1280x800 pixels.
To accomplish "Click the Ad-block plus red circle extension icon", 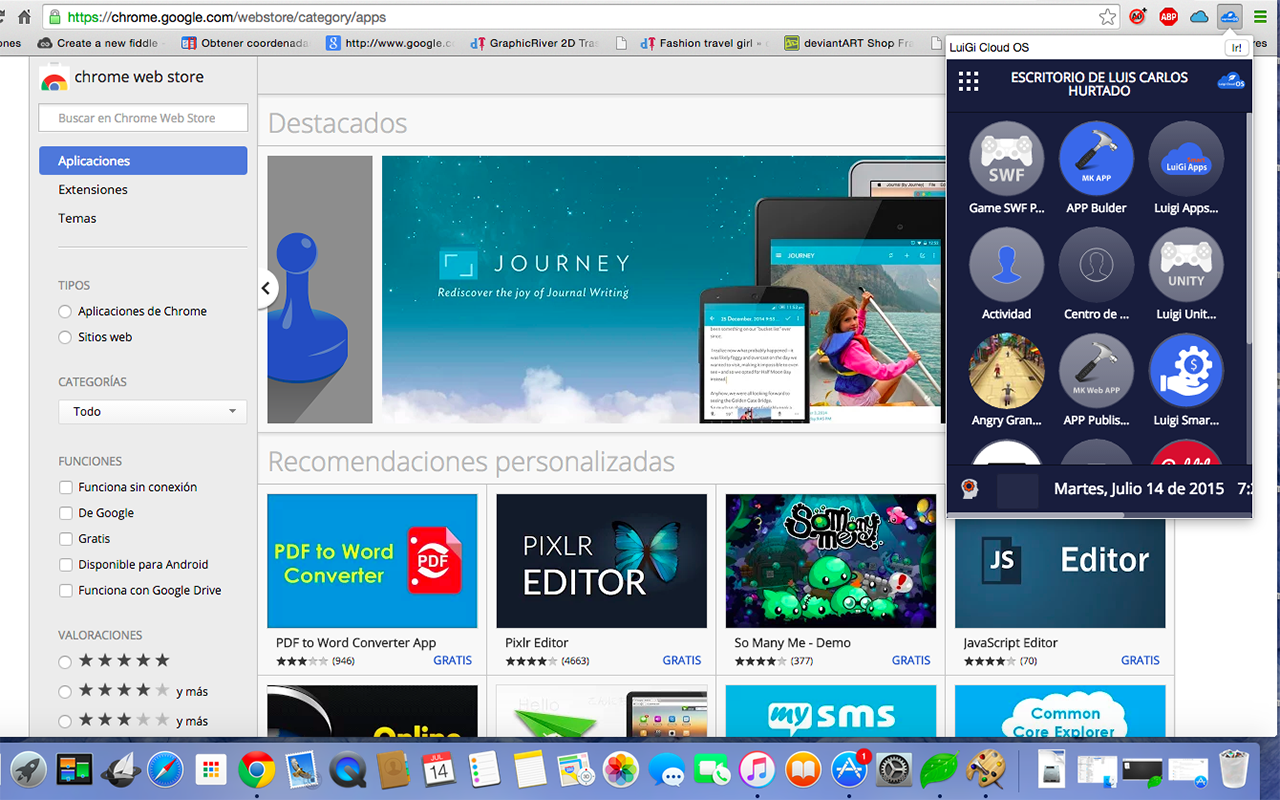I will (1138, 16).
